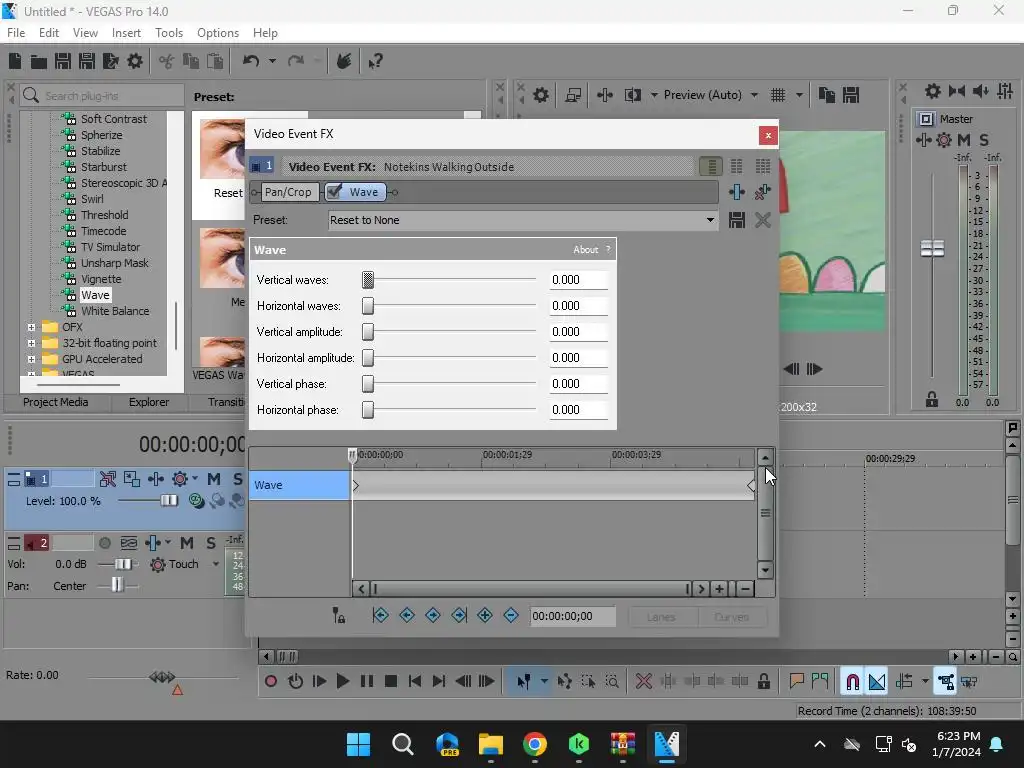Screen dimensions: 1024x768
Task: Click Plug-In Chain icon in FX dialog
Action: click(x=737, y=191)
